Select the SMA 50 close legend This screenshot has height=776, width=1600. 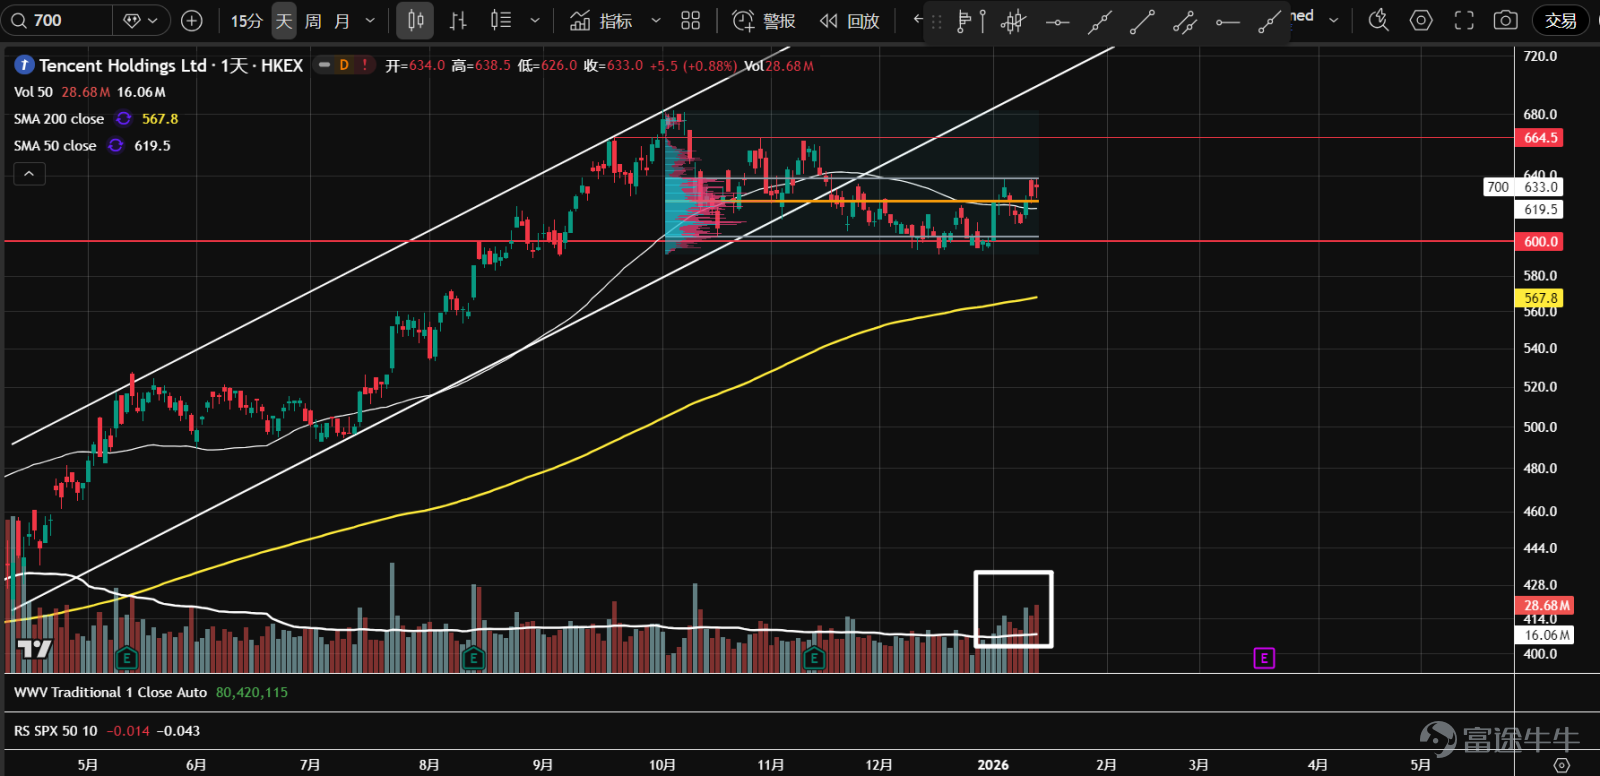55,146
